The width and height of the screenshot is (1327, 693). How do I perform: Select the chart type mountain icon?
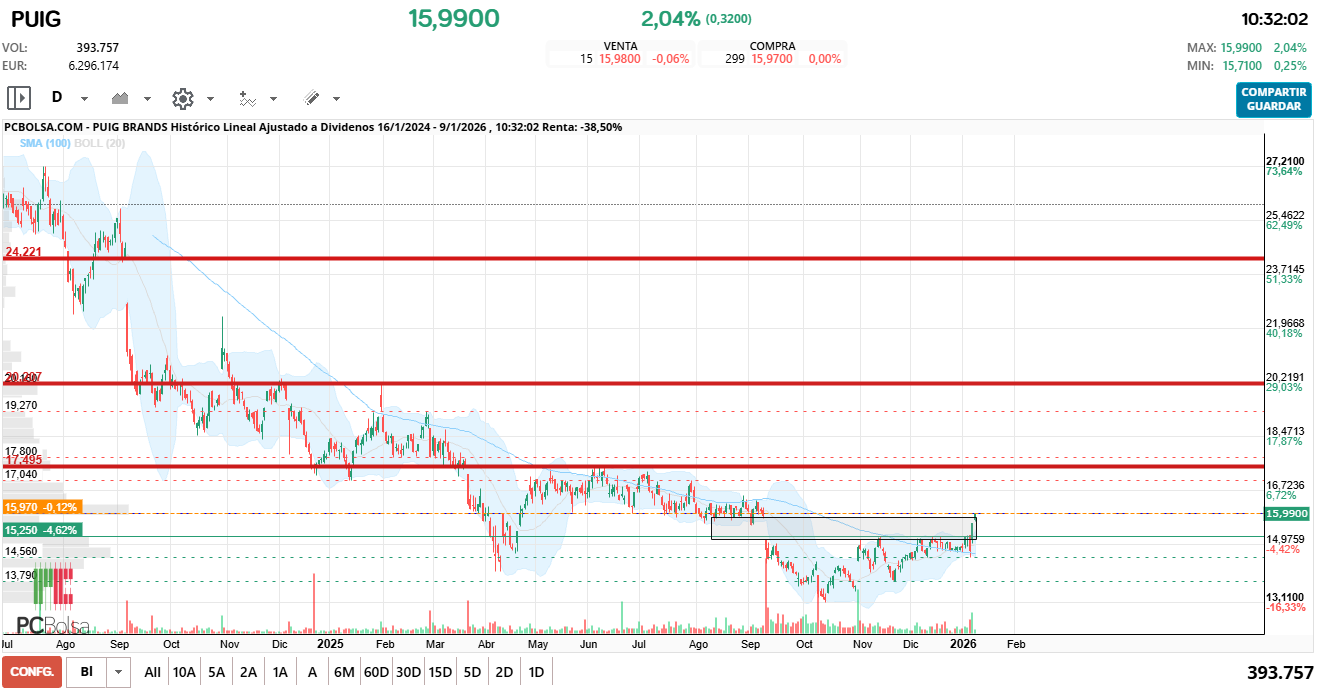tap(120, 98)
